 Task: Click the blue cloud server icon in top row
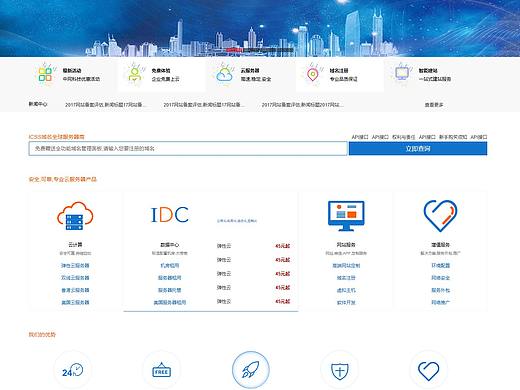(224, 74)
